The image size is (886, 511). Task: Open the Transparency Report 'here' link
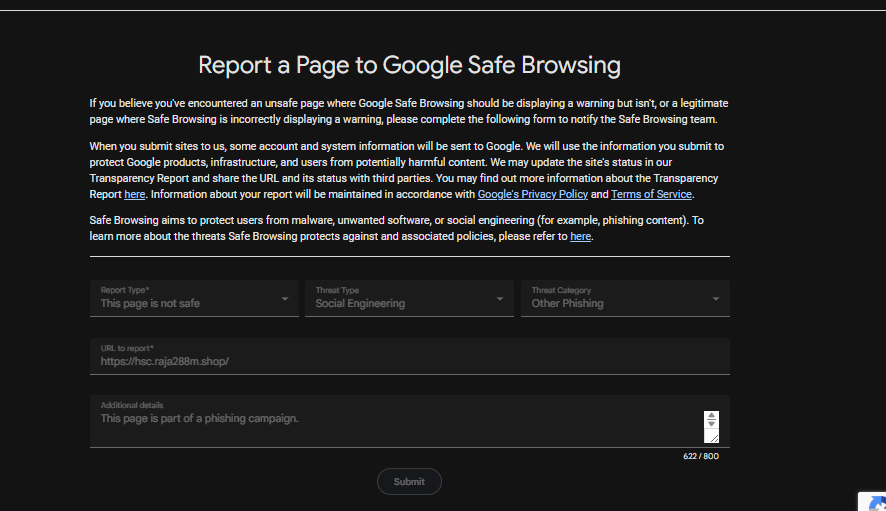click(134, 194)
